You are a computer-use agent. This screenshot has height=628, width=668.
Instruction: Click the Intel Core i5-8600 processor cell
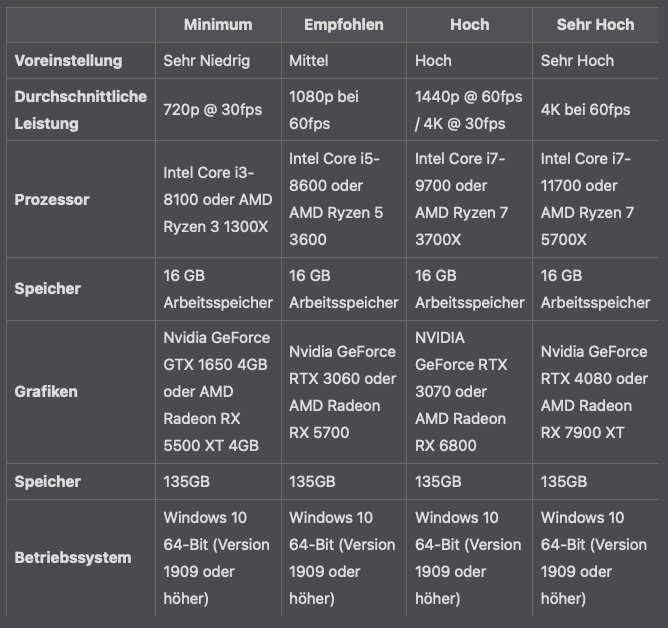coord(342,199)
